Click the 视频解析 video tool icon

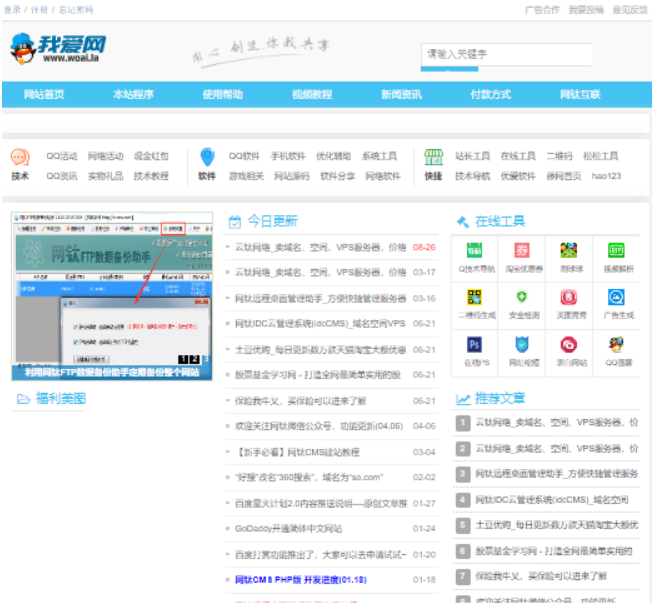click(x=615, y=252)
